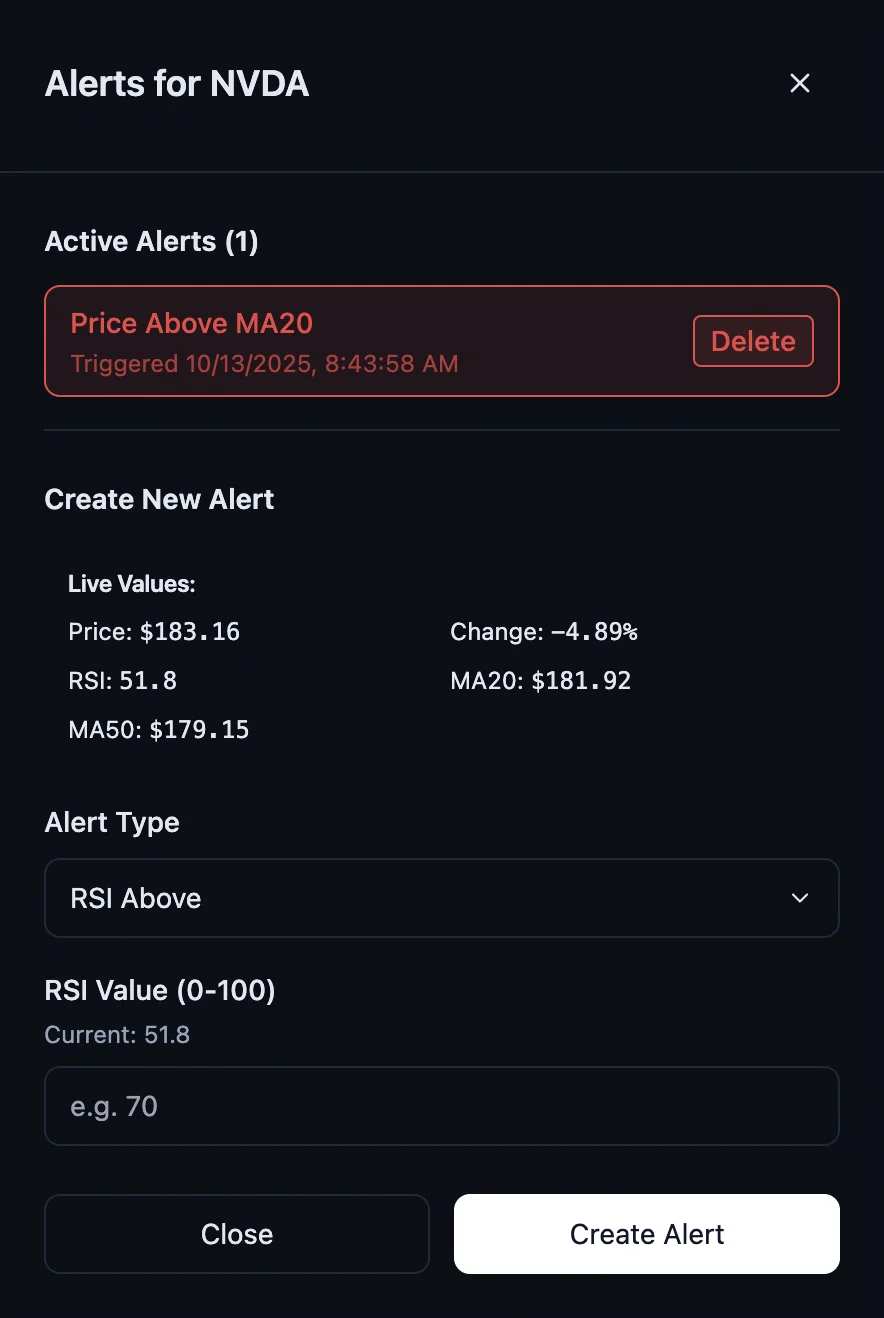
Task: Click the Create New Alert heading
Action: pyautogui.click(x=159, y=500)
